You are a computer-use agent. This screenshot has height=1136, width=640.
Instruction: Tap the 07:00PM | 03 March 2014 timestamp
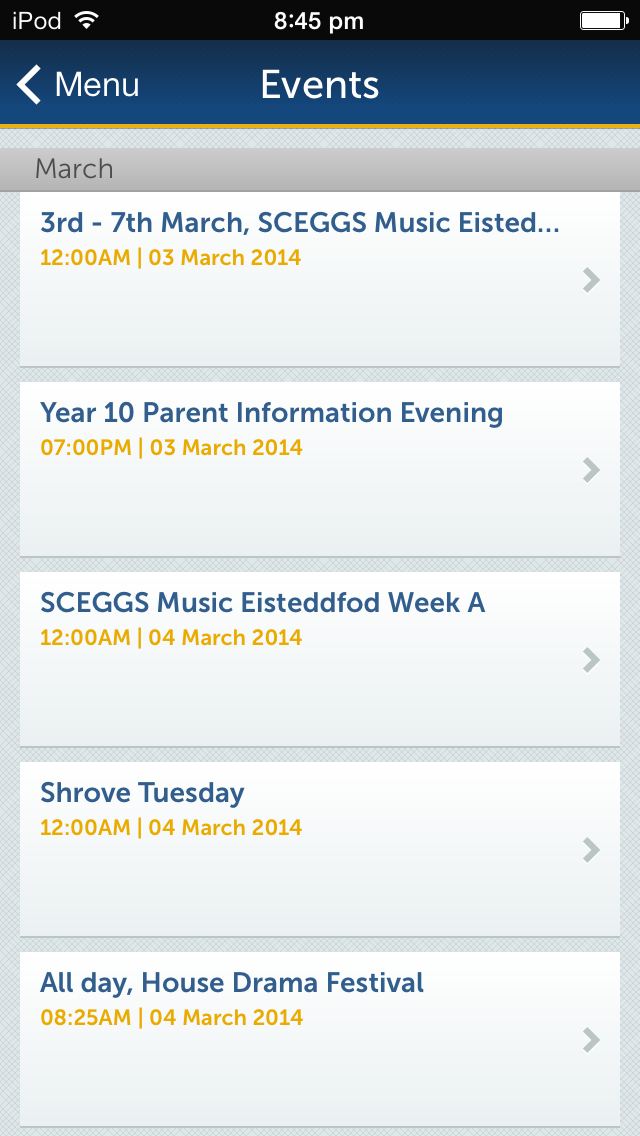[171, 448]
